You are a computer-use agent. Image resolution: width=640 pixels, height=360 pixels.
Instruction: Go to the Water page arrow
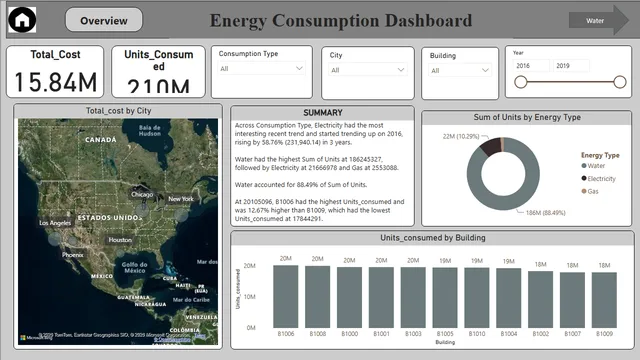[x=599, y=20]
